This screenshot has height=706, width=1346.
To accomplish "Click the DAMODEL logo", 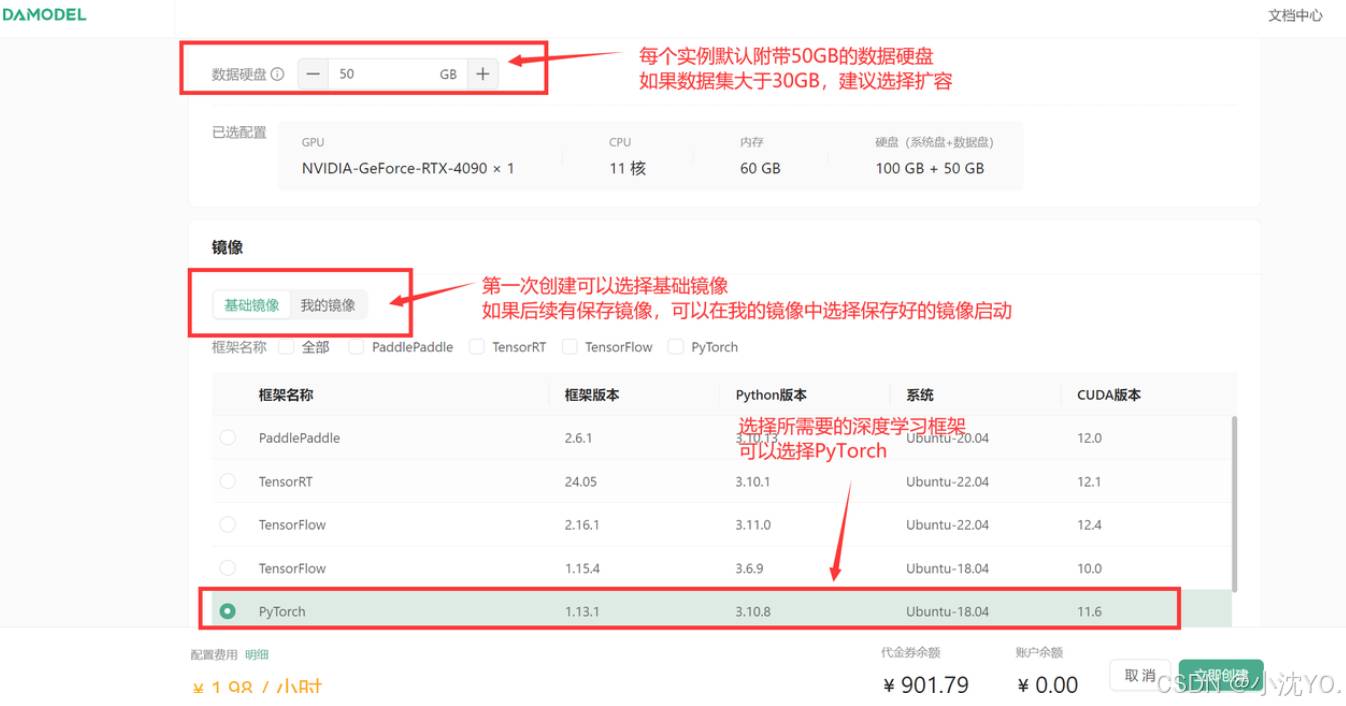I will coord(44,15).
